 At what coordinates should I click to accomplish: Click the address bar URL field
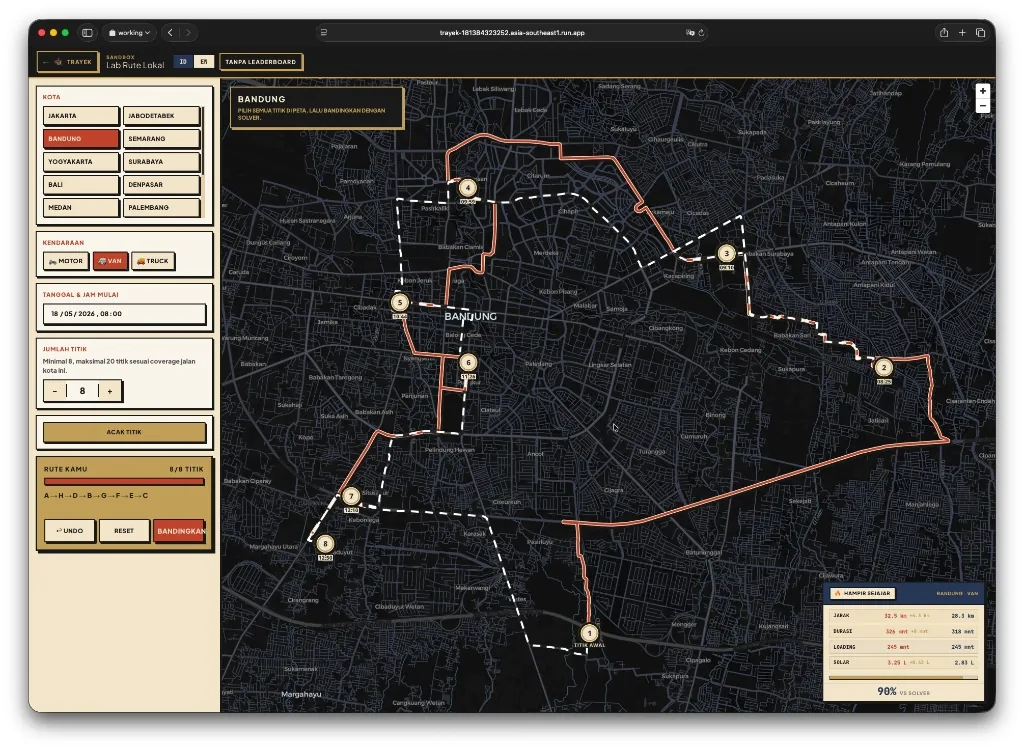click(x=512, y=33)
